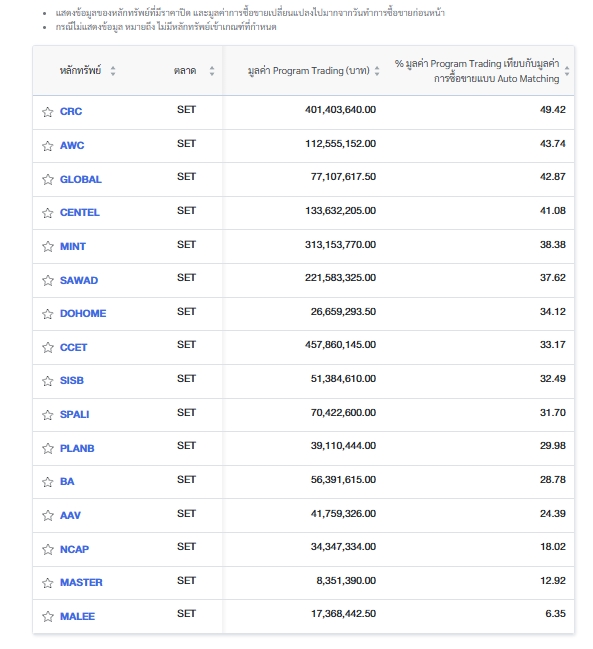Open the MALEE link
Image resolution: width=593 pixels, height=649 pixels.
coord(77,616)
